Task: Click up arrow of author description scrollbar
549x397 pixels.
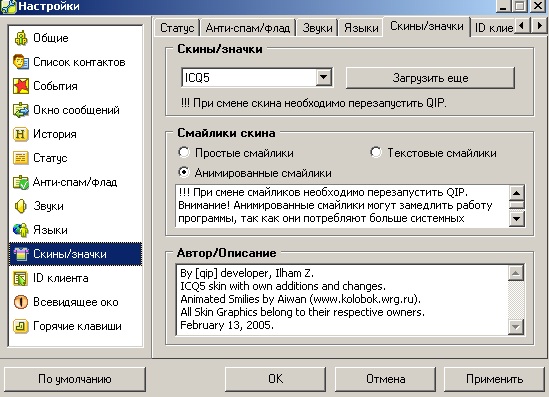Action: pyautogui.click(x=516, y=273)
